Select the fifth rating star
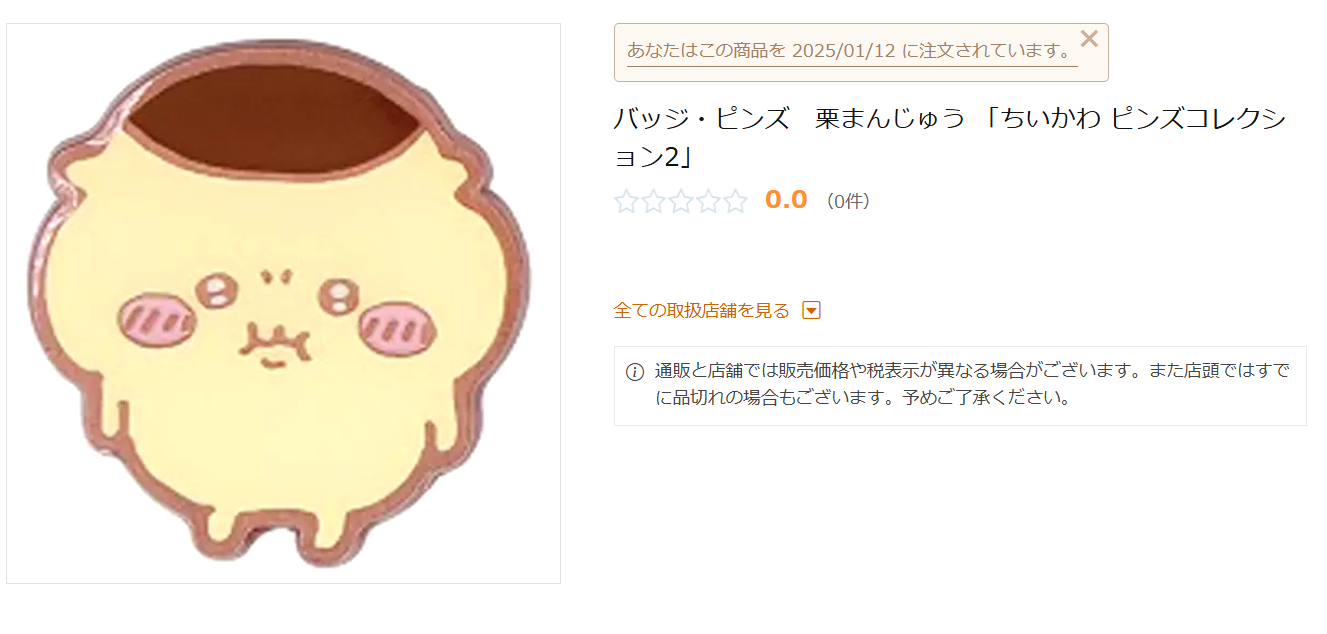1327x634 pixels. [x=735, y=202]
